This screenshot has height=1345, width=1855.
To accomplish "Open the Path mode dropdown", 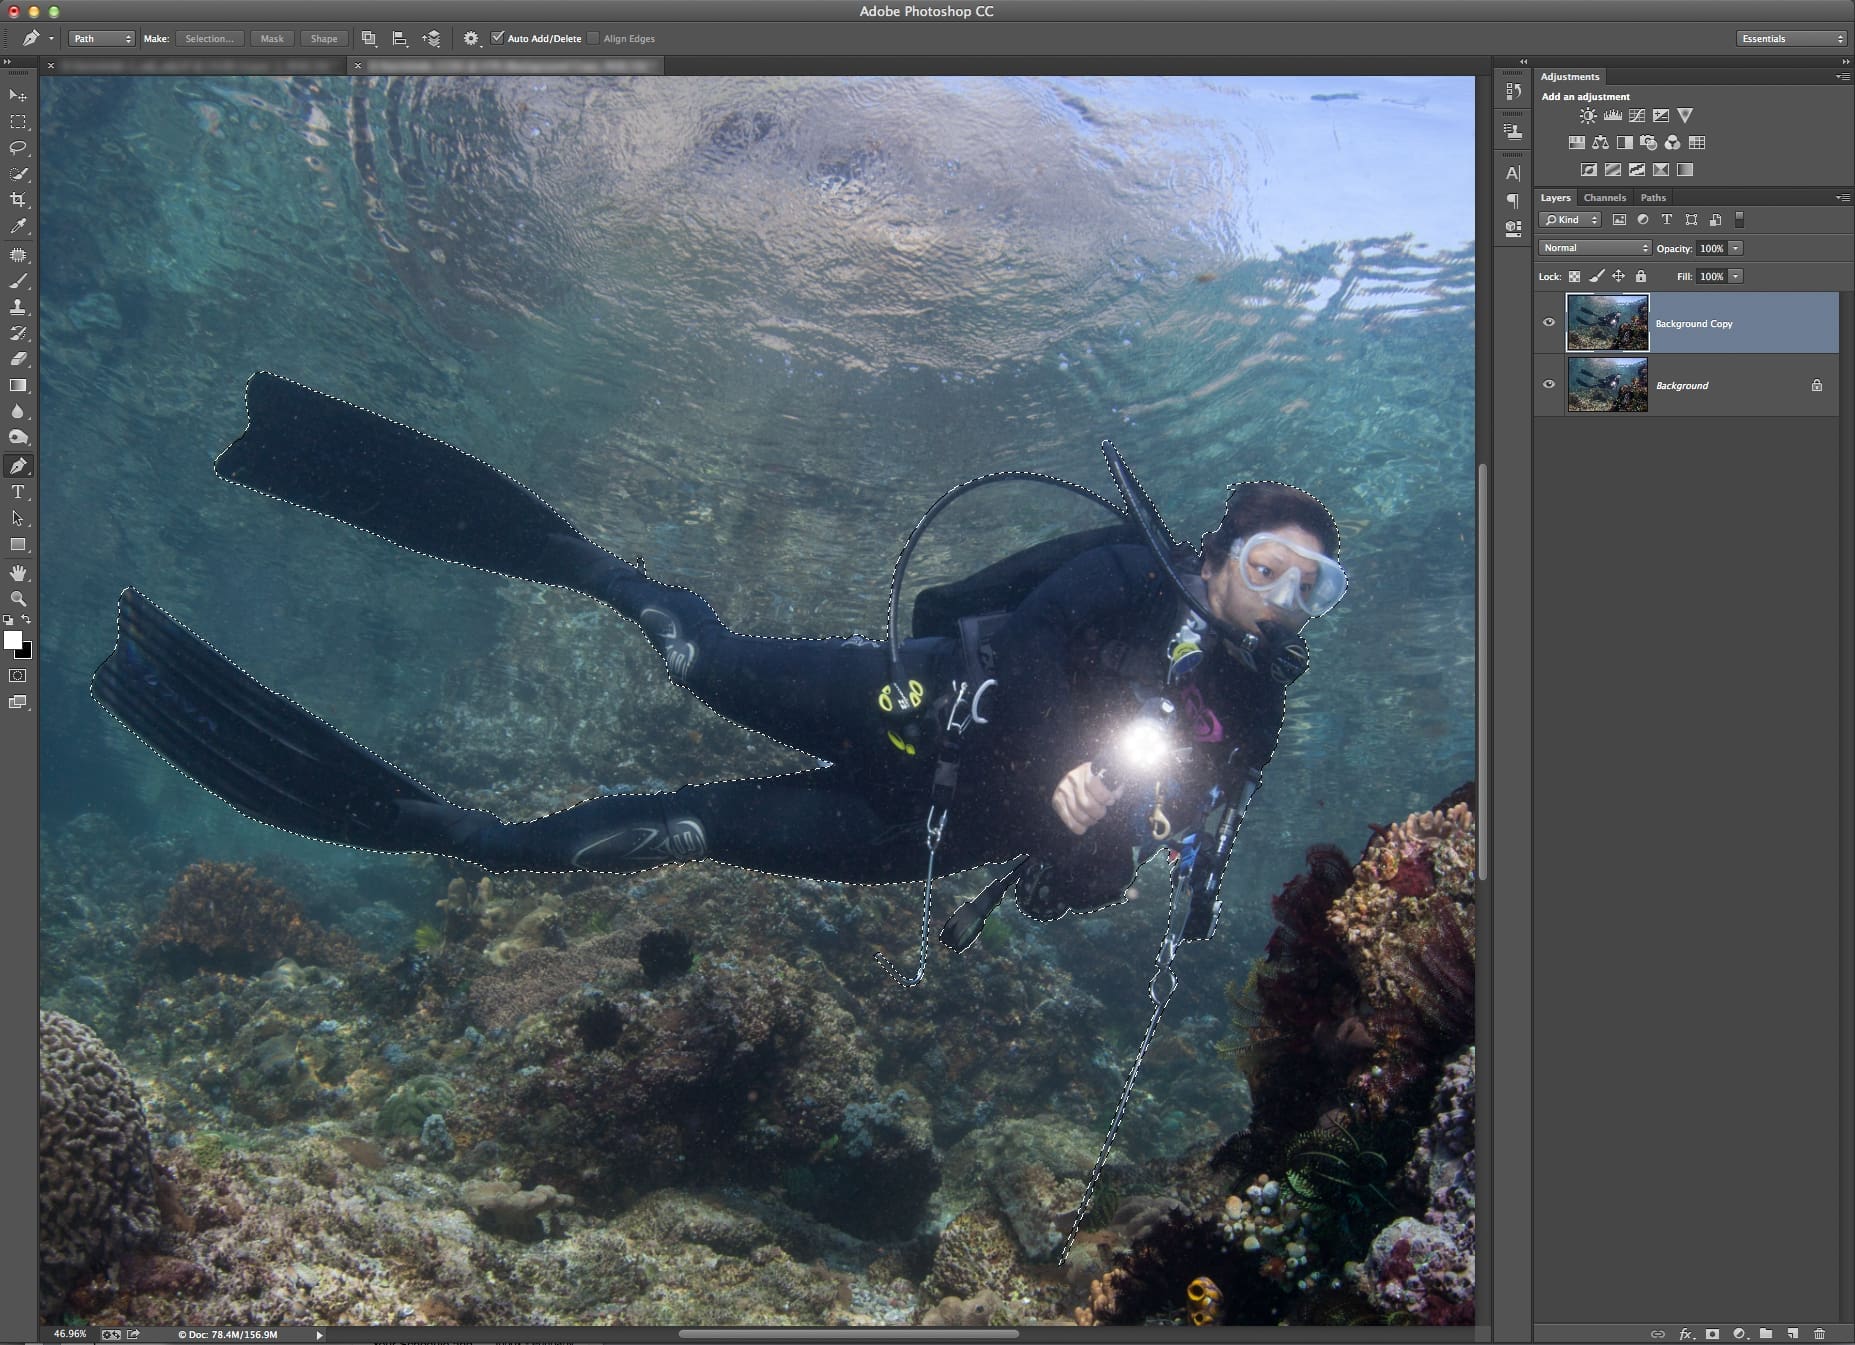I will (101, 39).
